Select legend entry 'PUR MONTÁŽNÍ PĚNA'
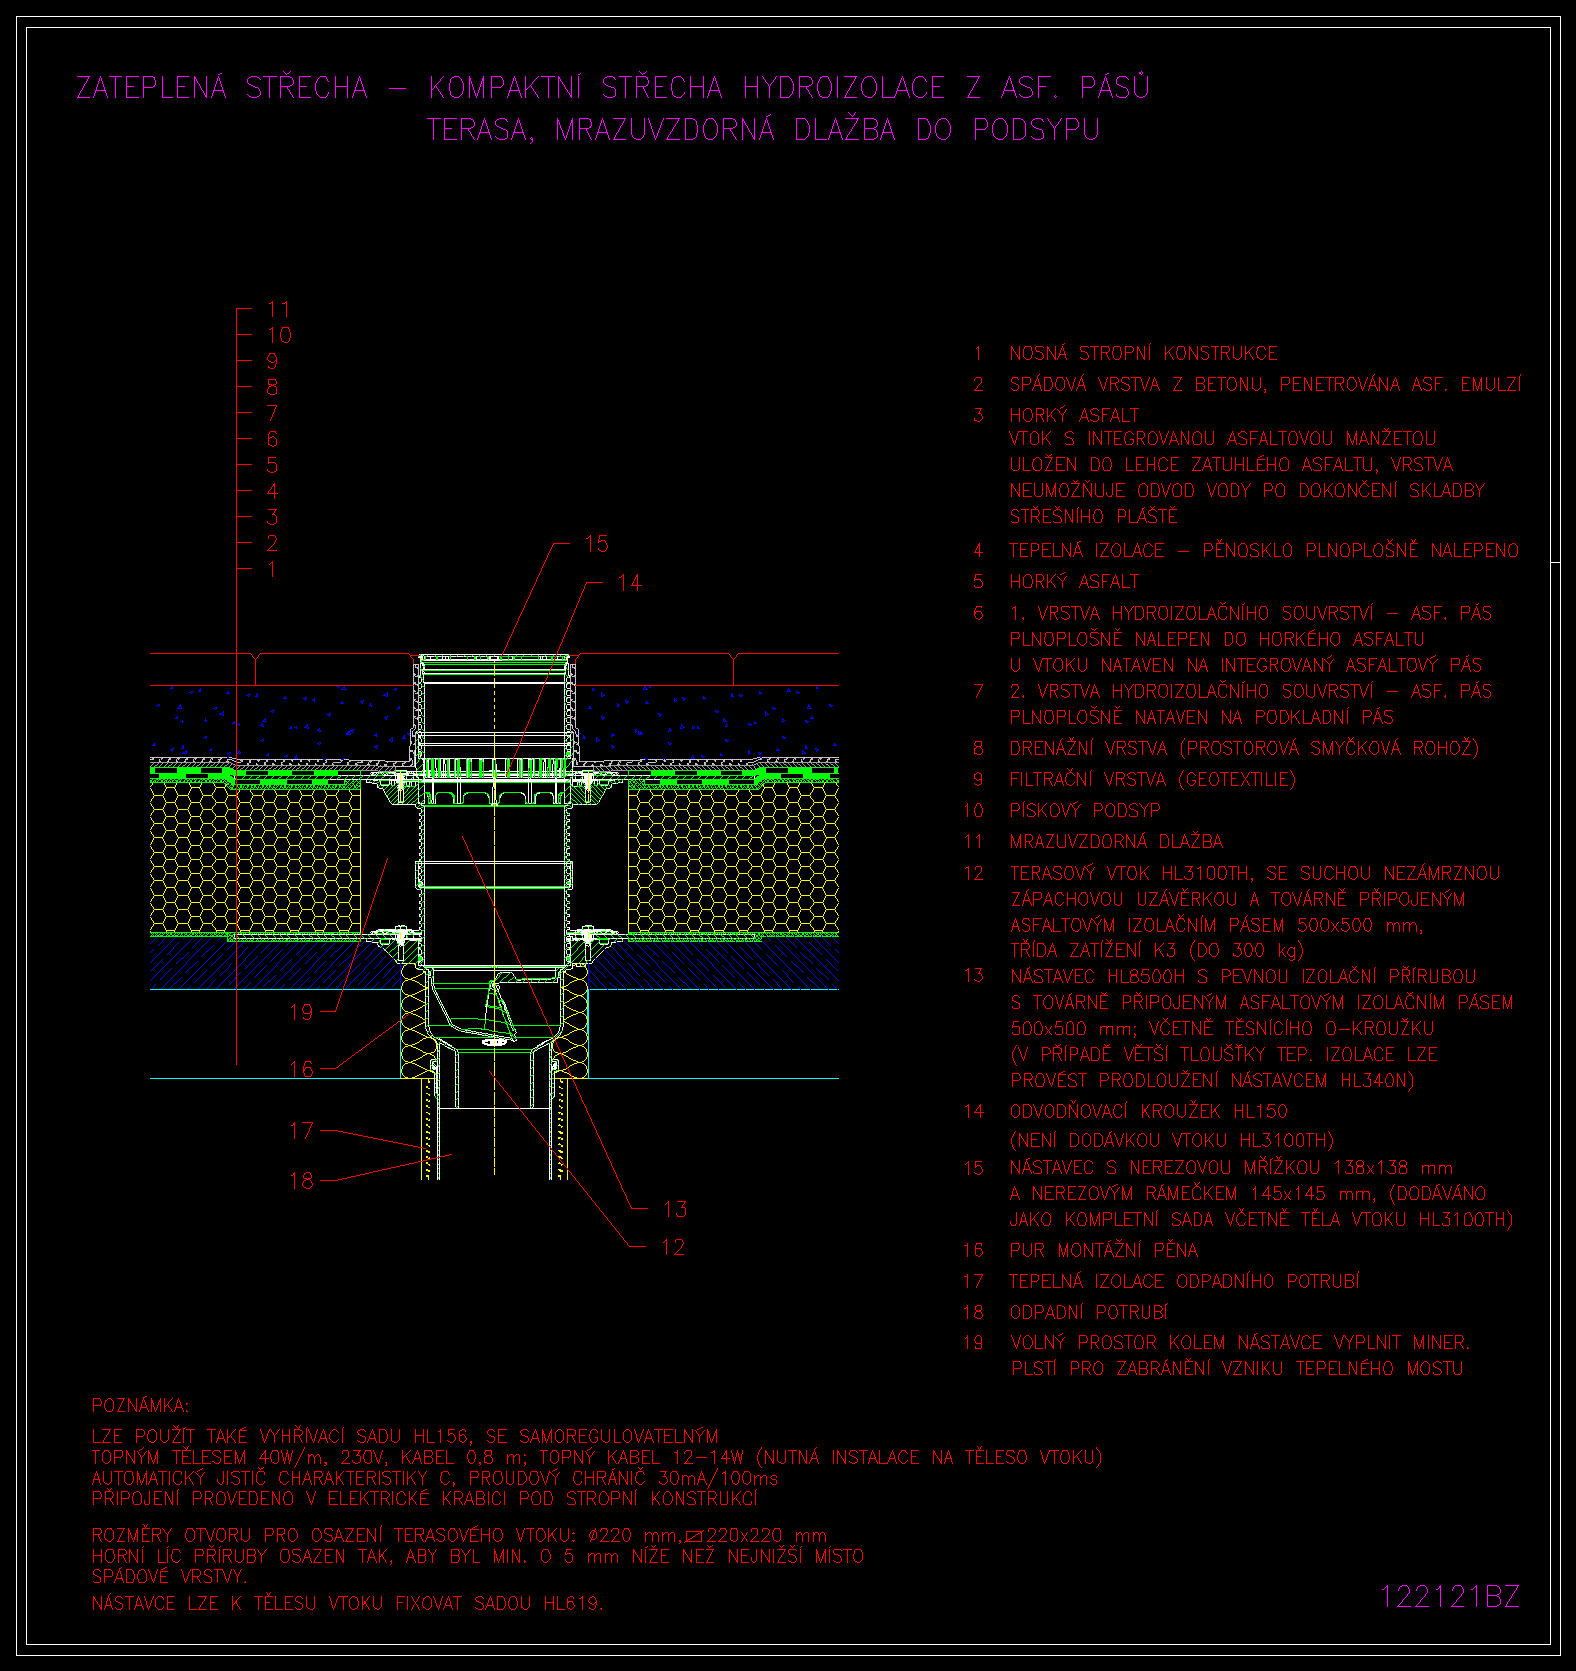The height and width of the screenshot is (1671, 1576). click(x=1104, y=1250)
